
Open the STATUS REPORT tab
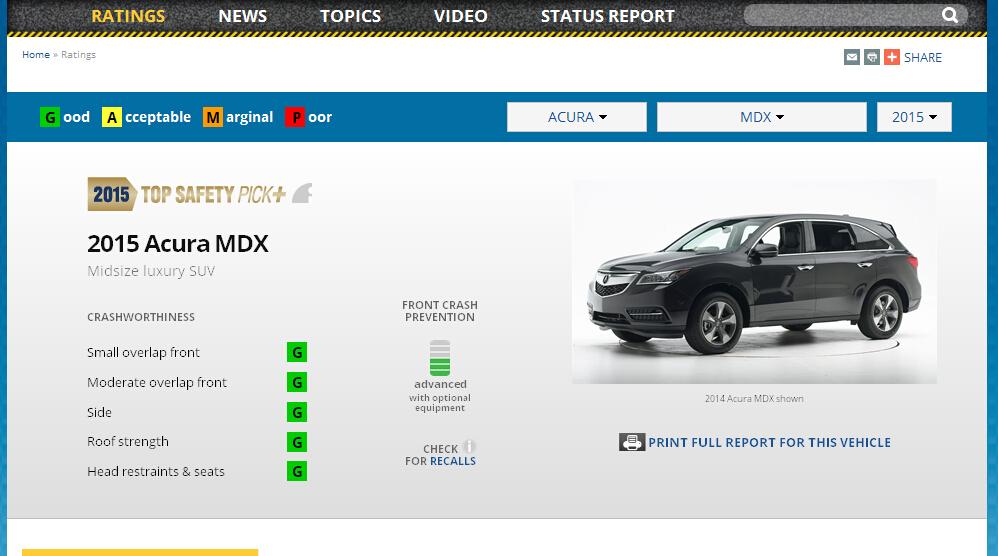tap(608, 16)
